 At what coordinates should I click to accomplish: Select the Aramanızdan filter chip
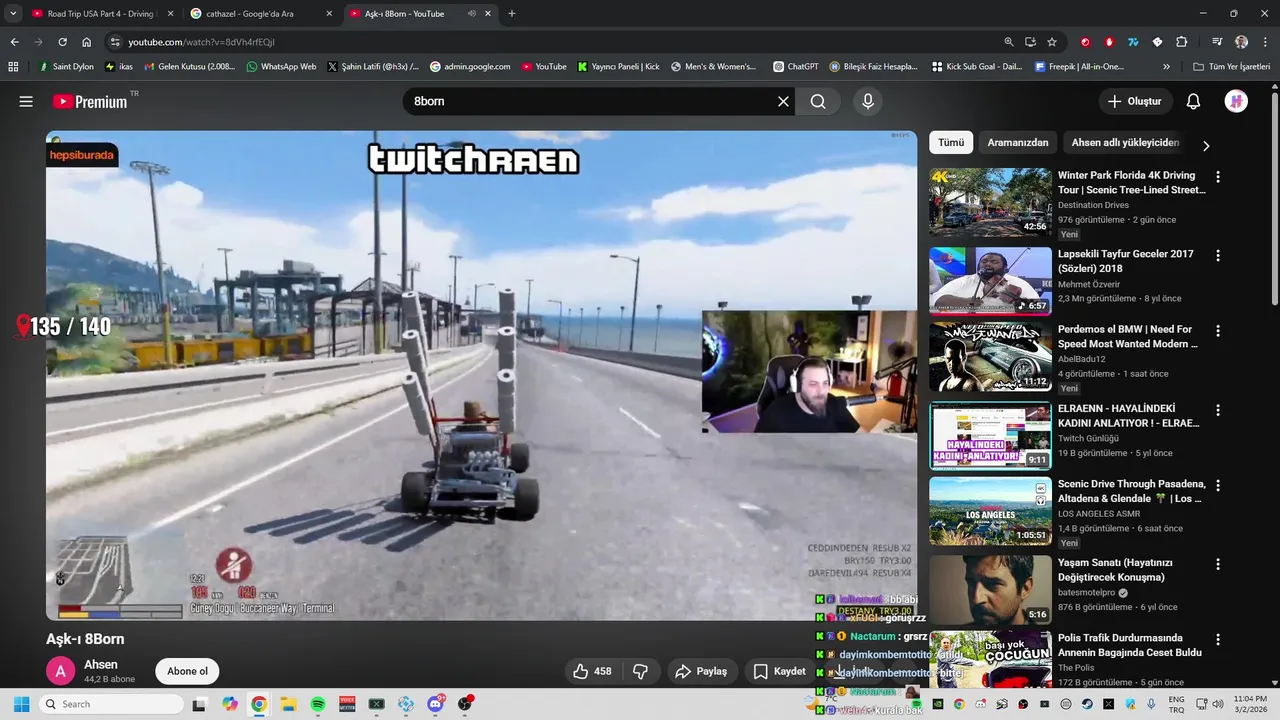point(1018,142)
